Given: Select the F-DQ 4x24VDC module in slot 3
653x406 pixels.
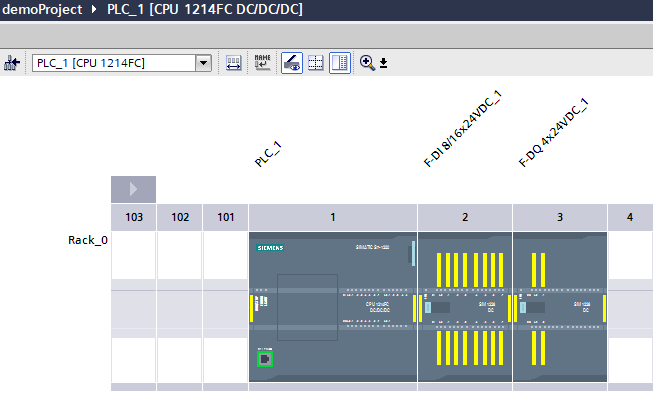Looking at the screenshot, I should click(x=559, y=305).
